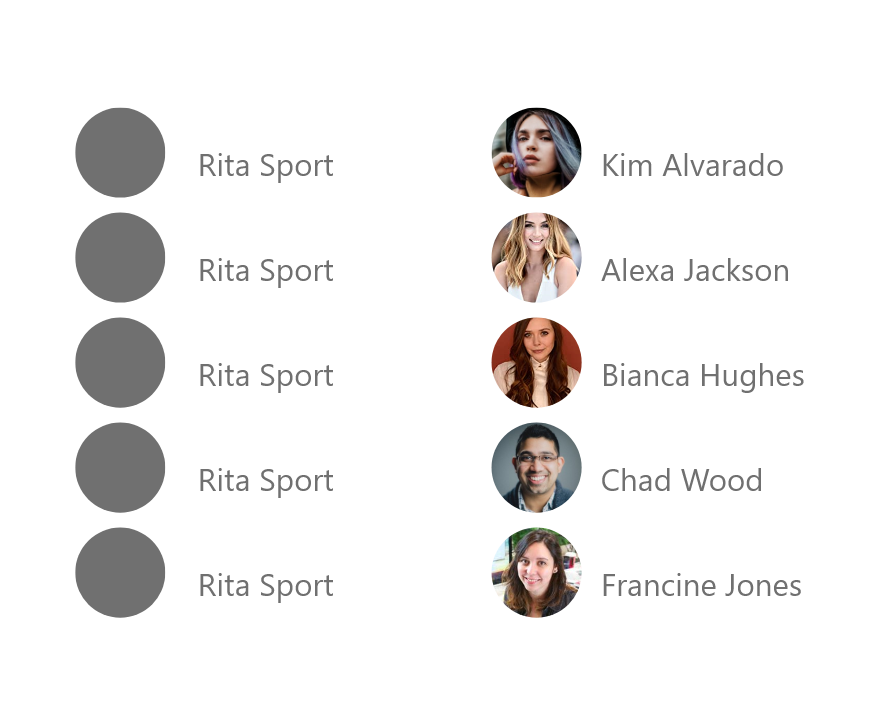Viewport: 875px width, 728px height.
Task: Click the Francine Jones name
Action: [x=701, y=586]
